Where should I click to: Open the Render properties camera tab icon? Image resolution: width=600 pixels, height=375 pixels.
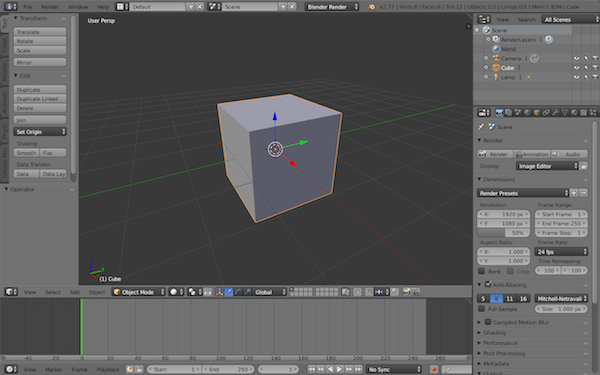[499, 112]
